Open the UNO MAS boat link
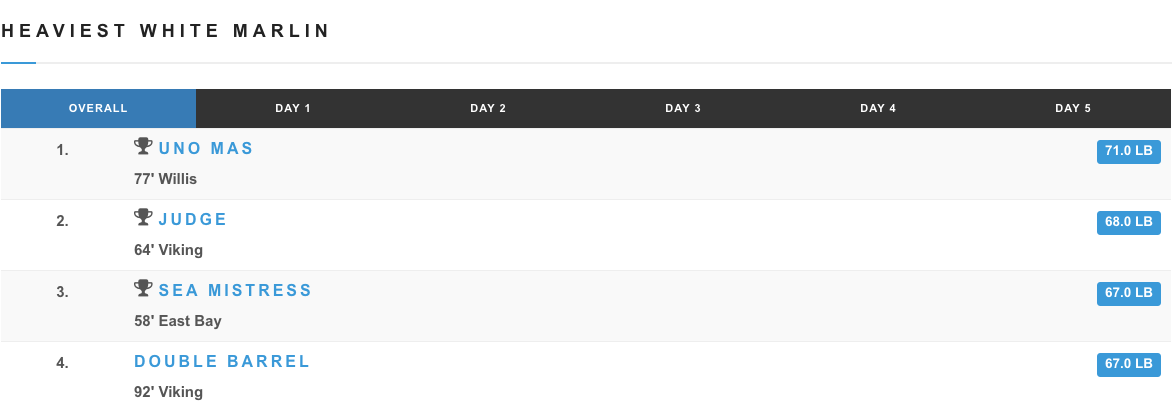 tap(206, 148)
